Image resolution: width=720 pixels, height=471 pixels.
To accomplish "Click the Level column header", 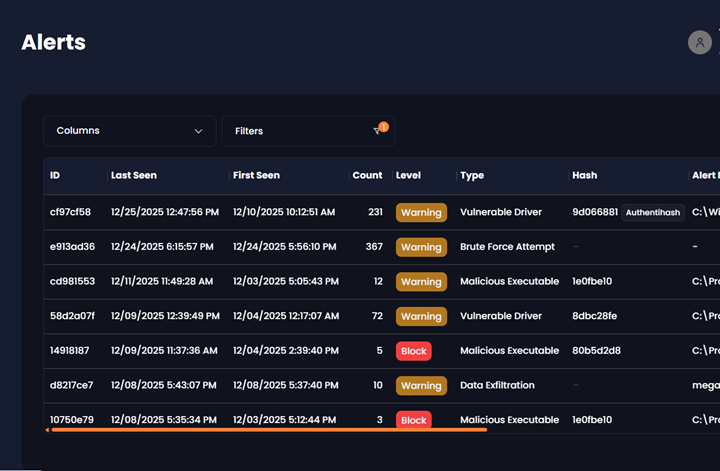I will [408, 175].
